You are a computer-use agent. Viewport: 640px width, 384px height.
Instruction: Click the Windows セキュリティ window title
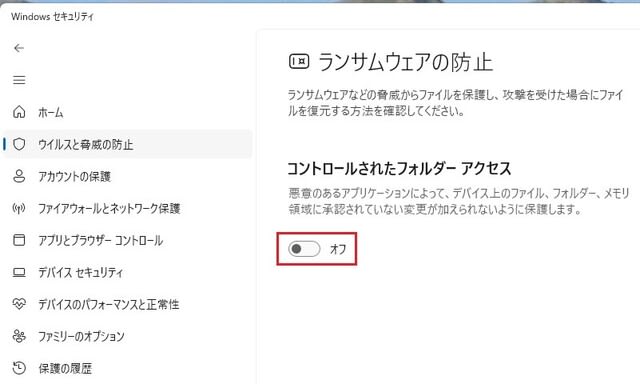click(x=52, y=17)
